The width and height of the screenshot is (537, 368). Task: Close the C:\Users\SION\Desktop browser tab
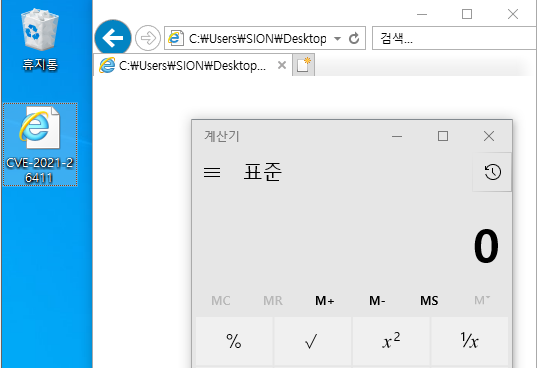[x=282, y=65]
